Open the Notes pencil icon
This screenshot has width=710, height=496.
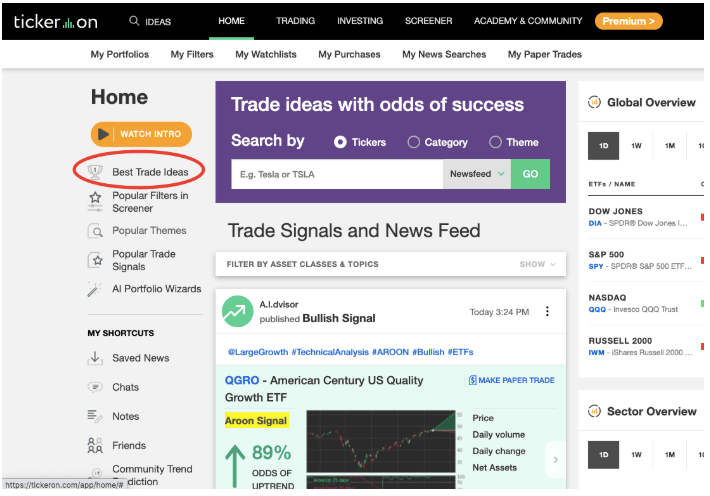click(95, 416)
